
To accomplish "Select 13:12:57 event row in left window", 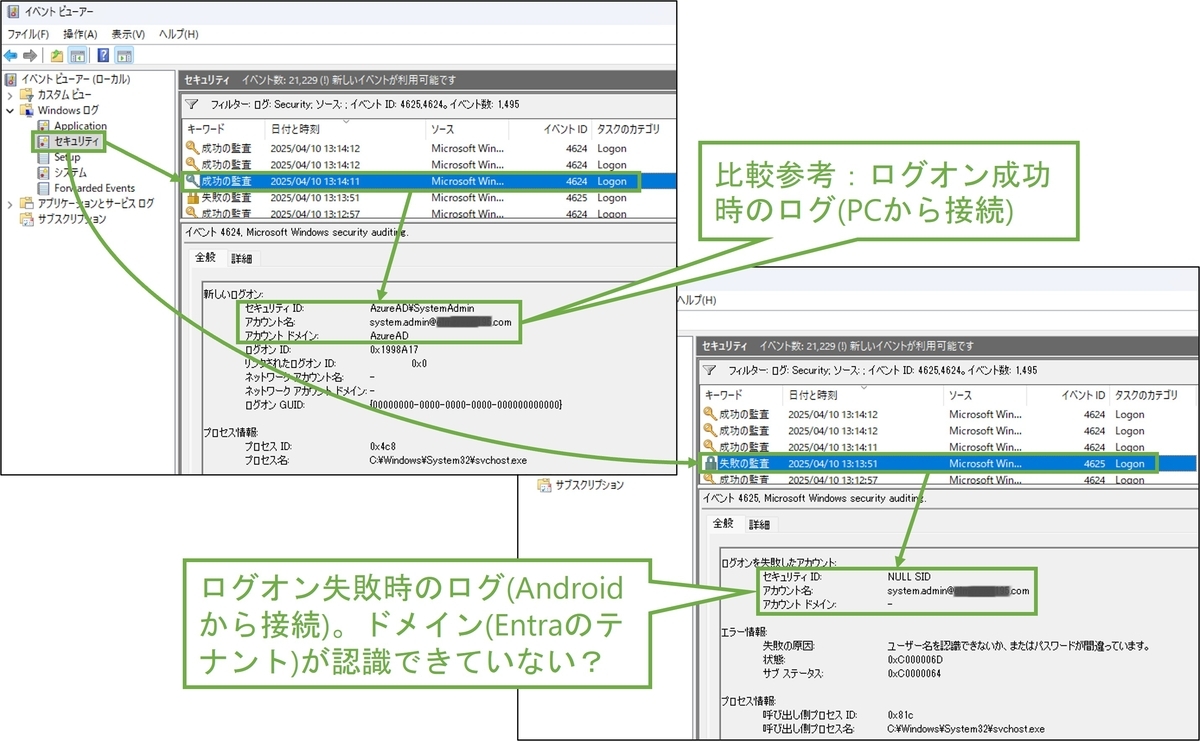I will [x=429, y=213].
